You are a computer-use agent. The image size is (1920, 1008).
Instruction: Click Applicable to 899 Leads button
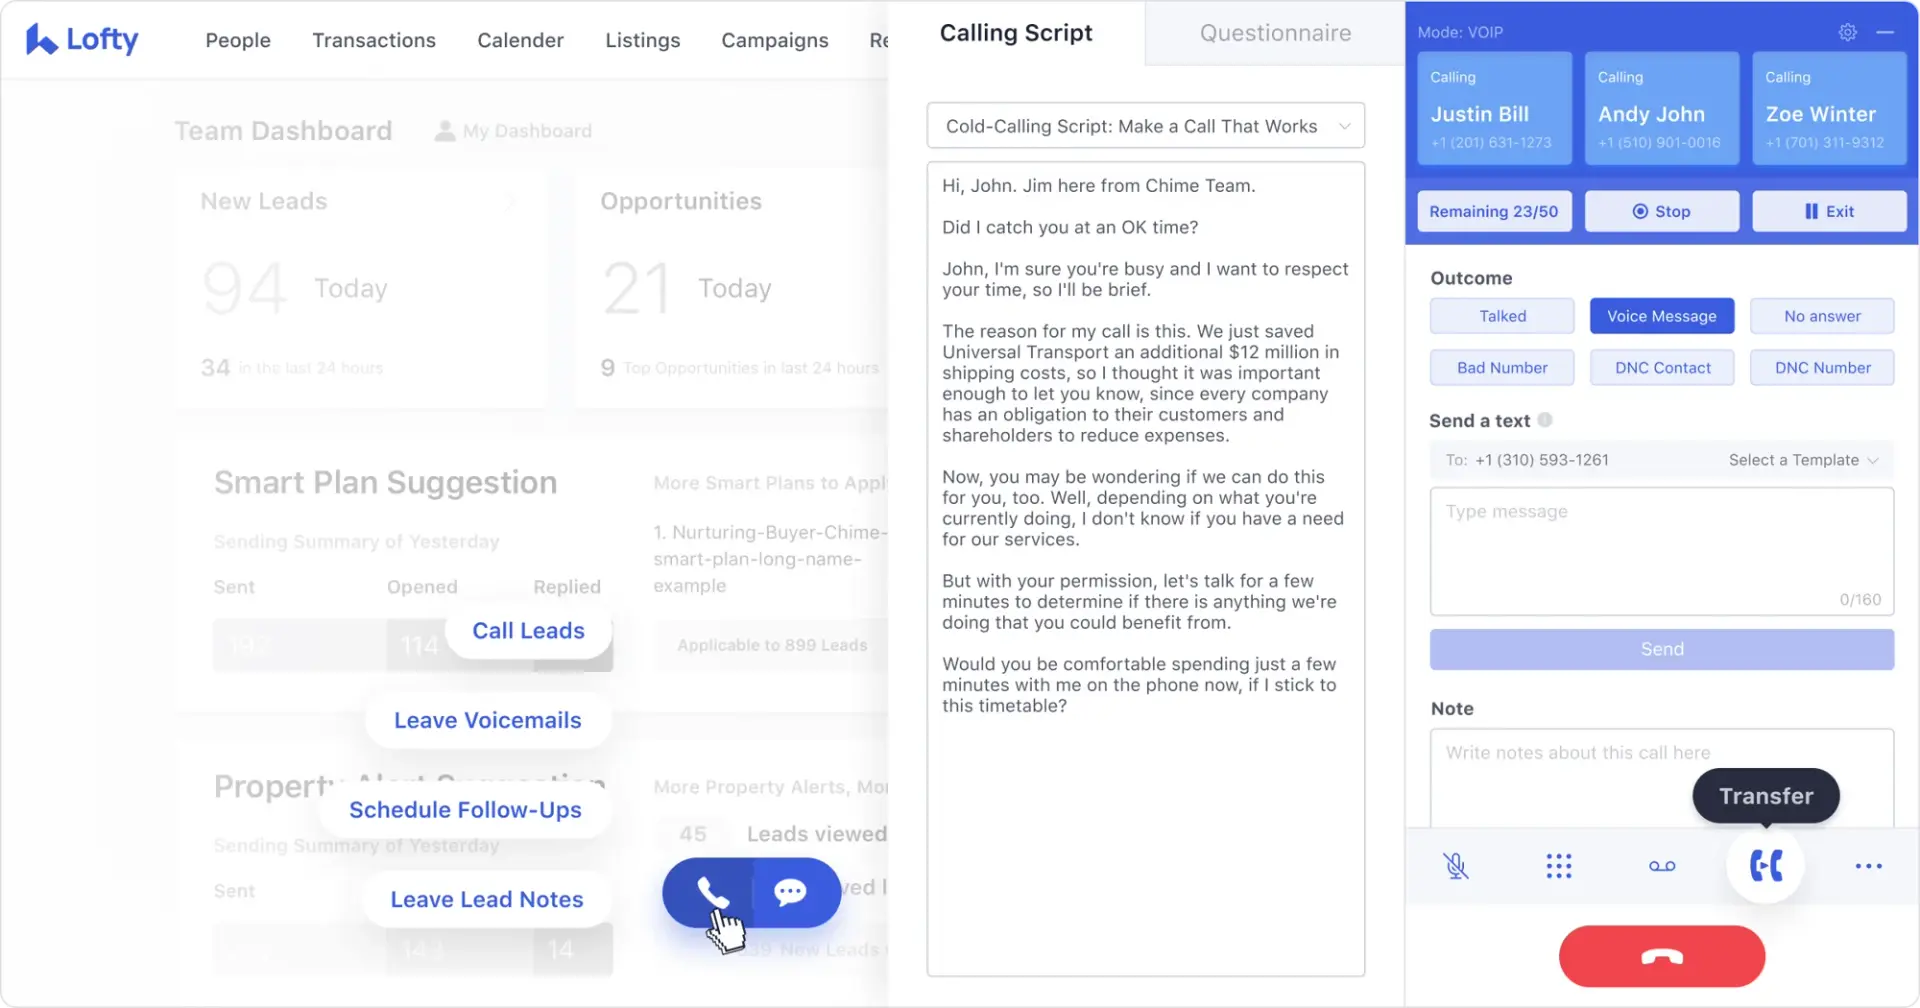click(772, 645)
